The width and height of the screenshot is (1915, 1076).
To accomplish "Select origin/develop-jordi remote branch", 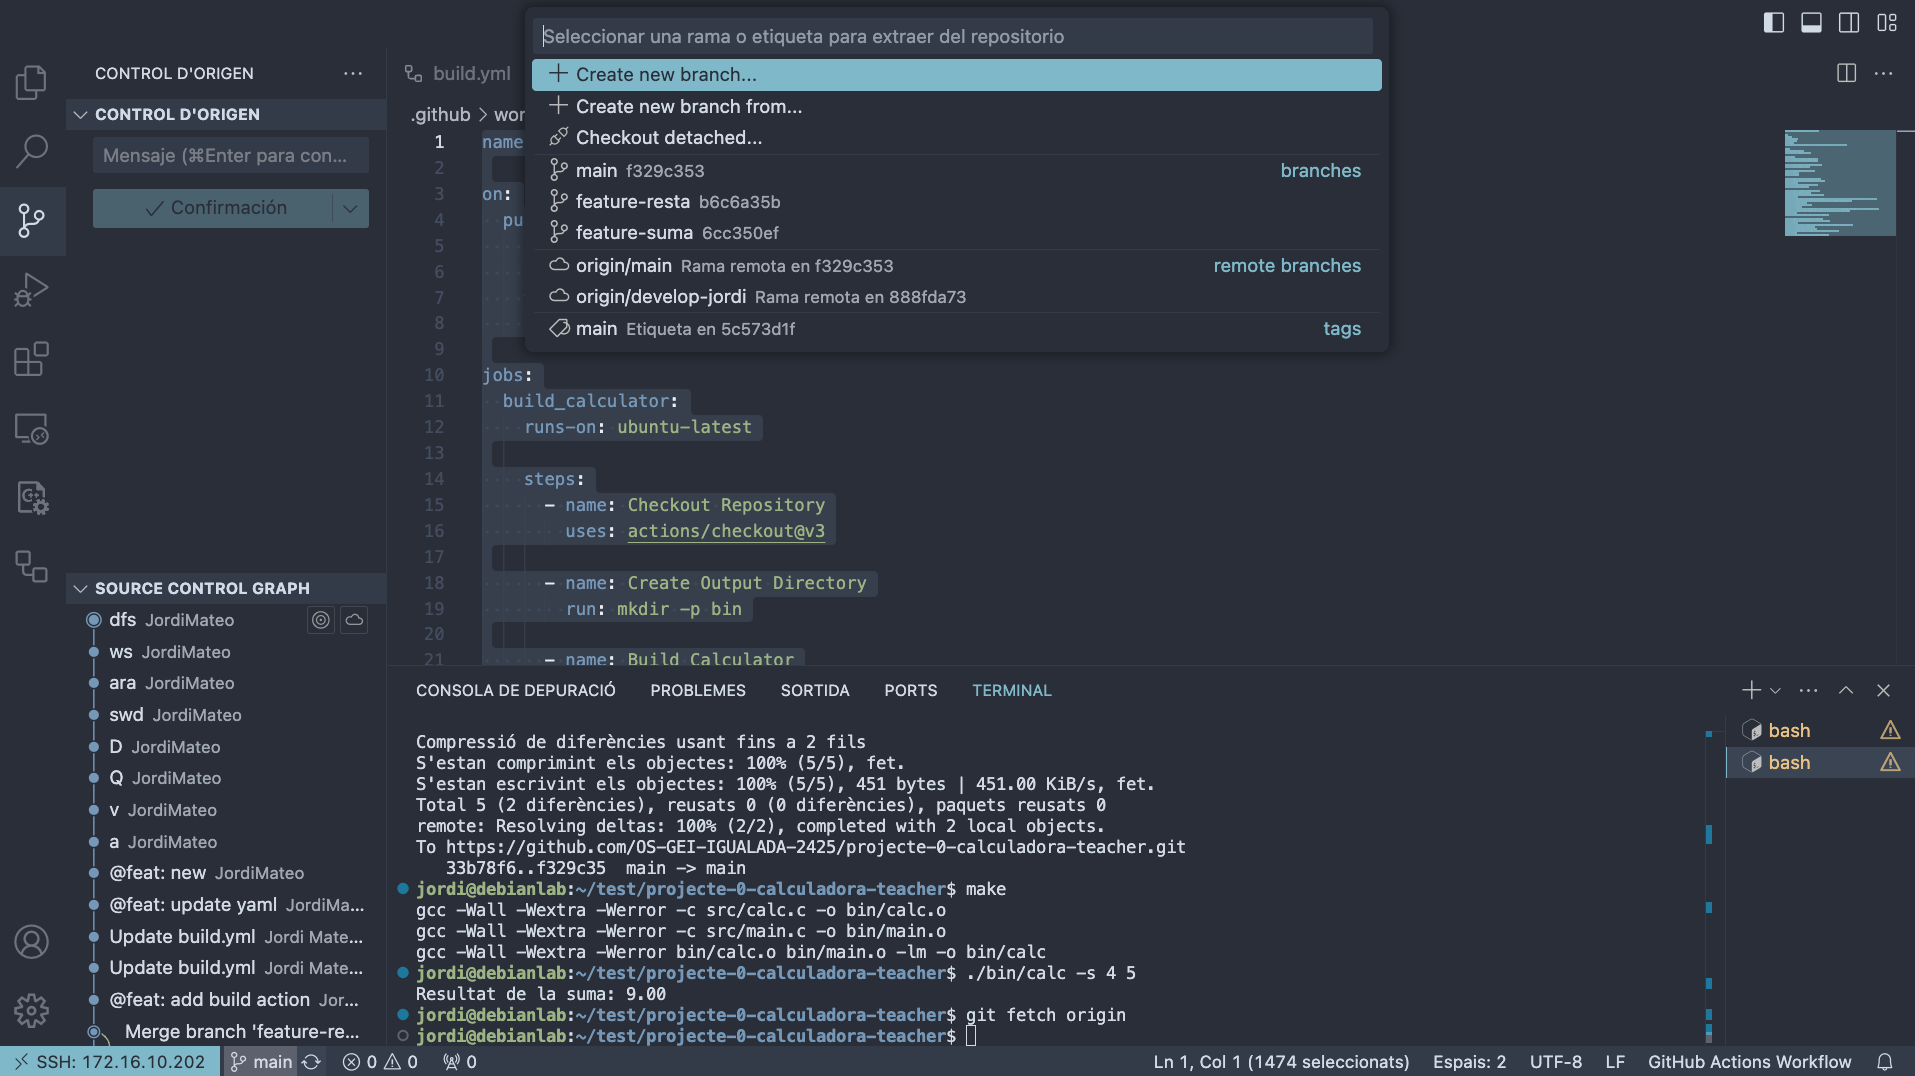I will 956,297.
